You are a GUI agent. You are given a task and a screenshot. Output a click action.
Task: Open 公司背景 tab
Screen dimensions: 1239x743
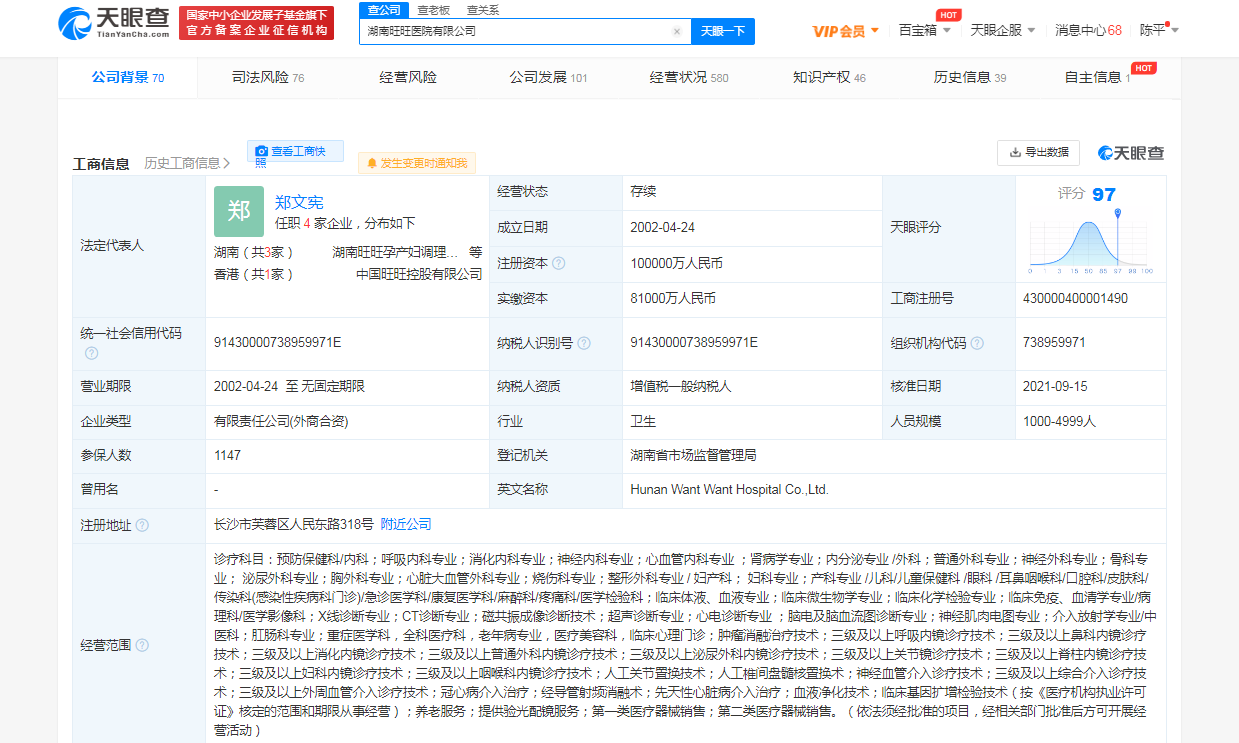[x=127, y=77]
